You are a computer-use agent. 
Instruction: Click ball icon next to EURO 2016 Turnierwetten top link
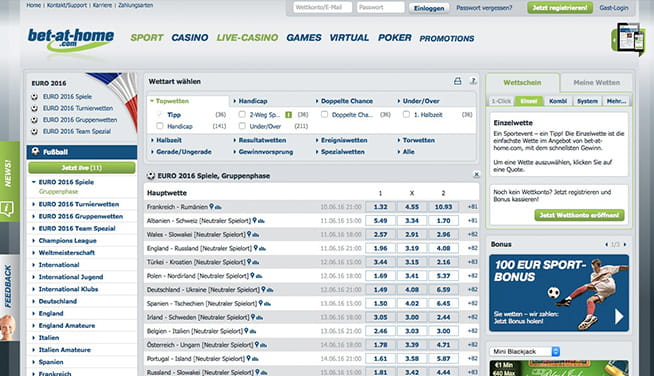[x=35, y=109]
